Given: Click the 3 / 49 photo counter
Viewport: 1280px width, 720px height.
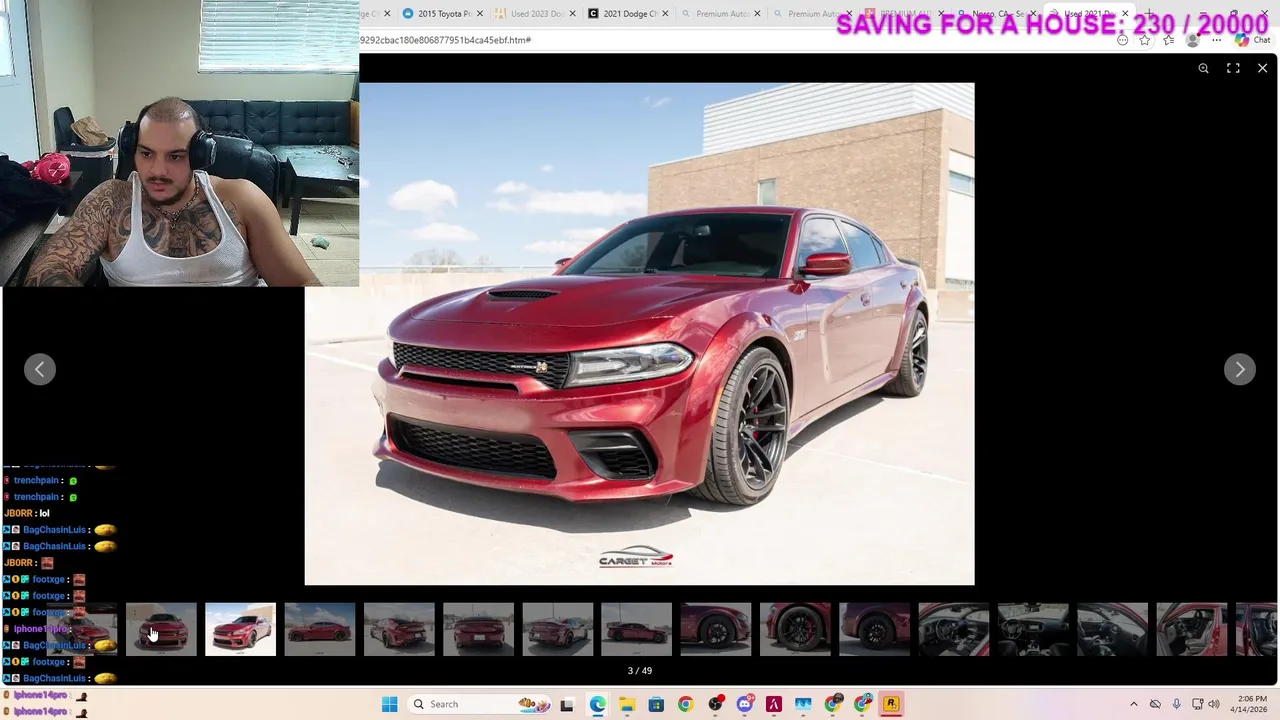Looking at the screenshot, I should point(640,671).
